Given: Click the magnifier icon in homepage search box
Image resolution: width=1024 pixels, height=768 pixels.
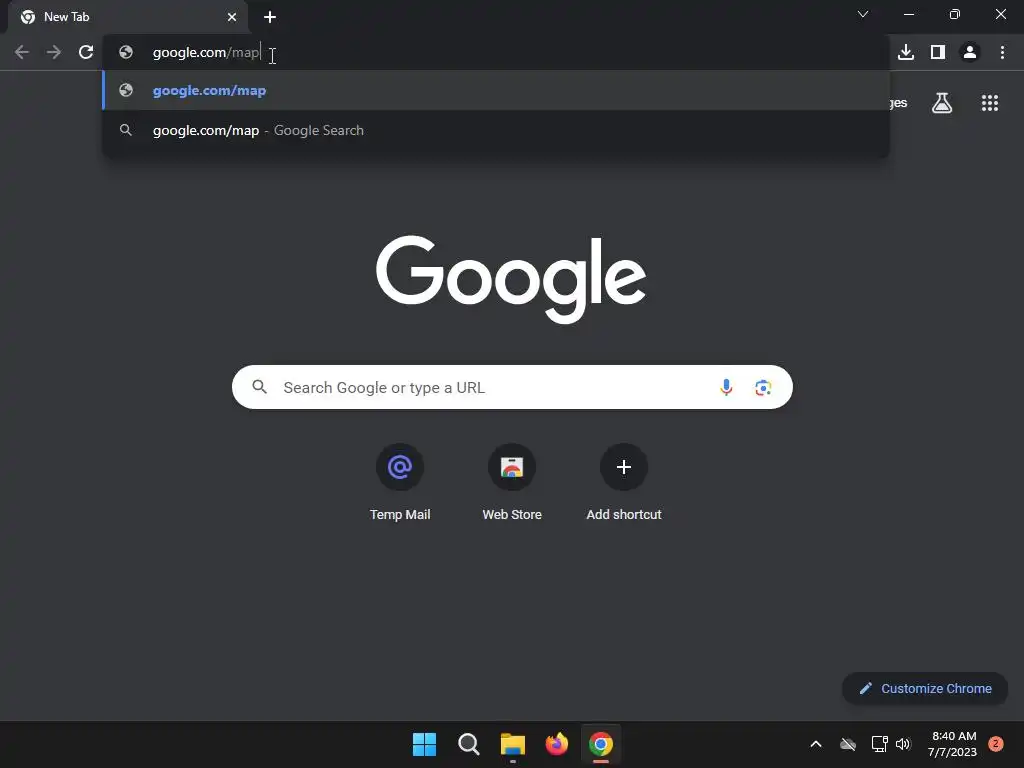Looking at the screenshot, I should tap(260, 387).
